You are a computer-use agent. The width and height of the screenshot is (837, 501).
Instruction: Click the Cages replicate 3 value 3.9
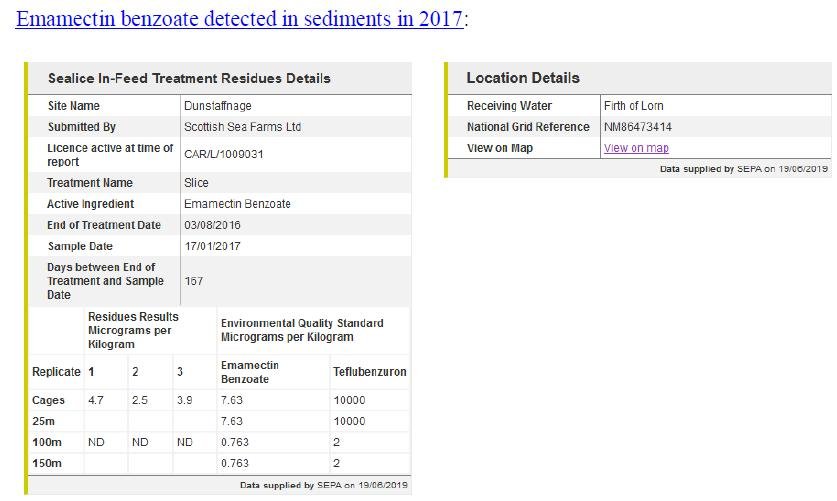coord(184,400)
